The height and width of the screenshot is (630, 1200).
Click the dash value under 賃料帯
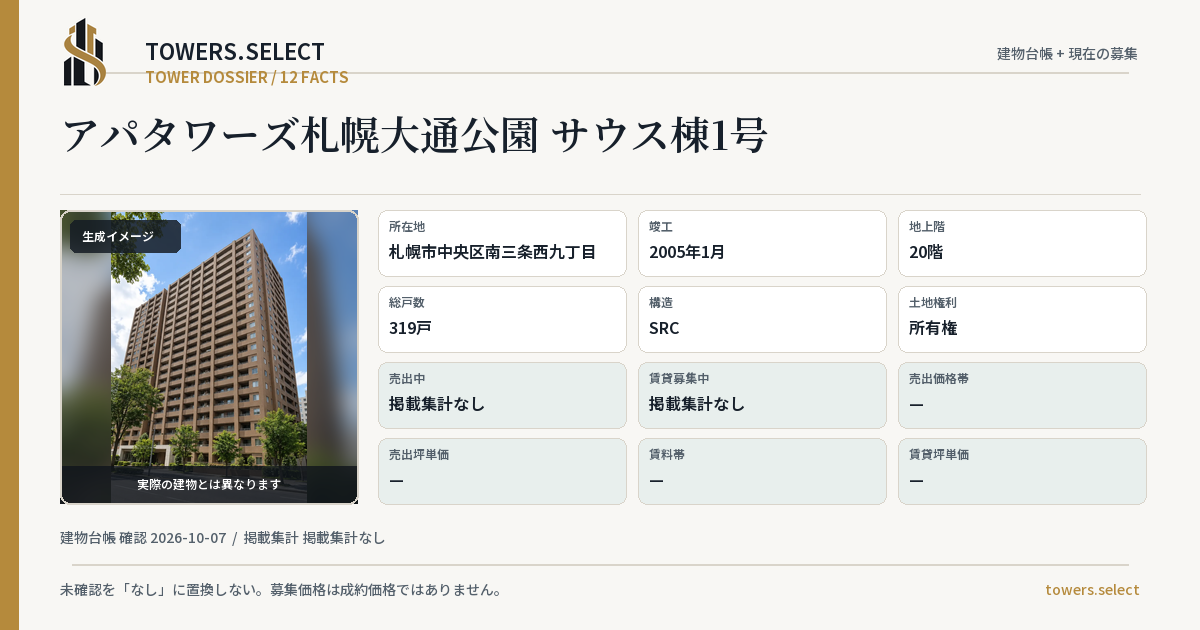click(x=656, y=480)
